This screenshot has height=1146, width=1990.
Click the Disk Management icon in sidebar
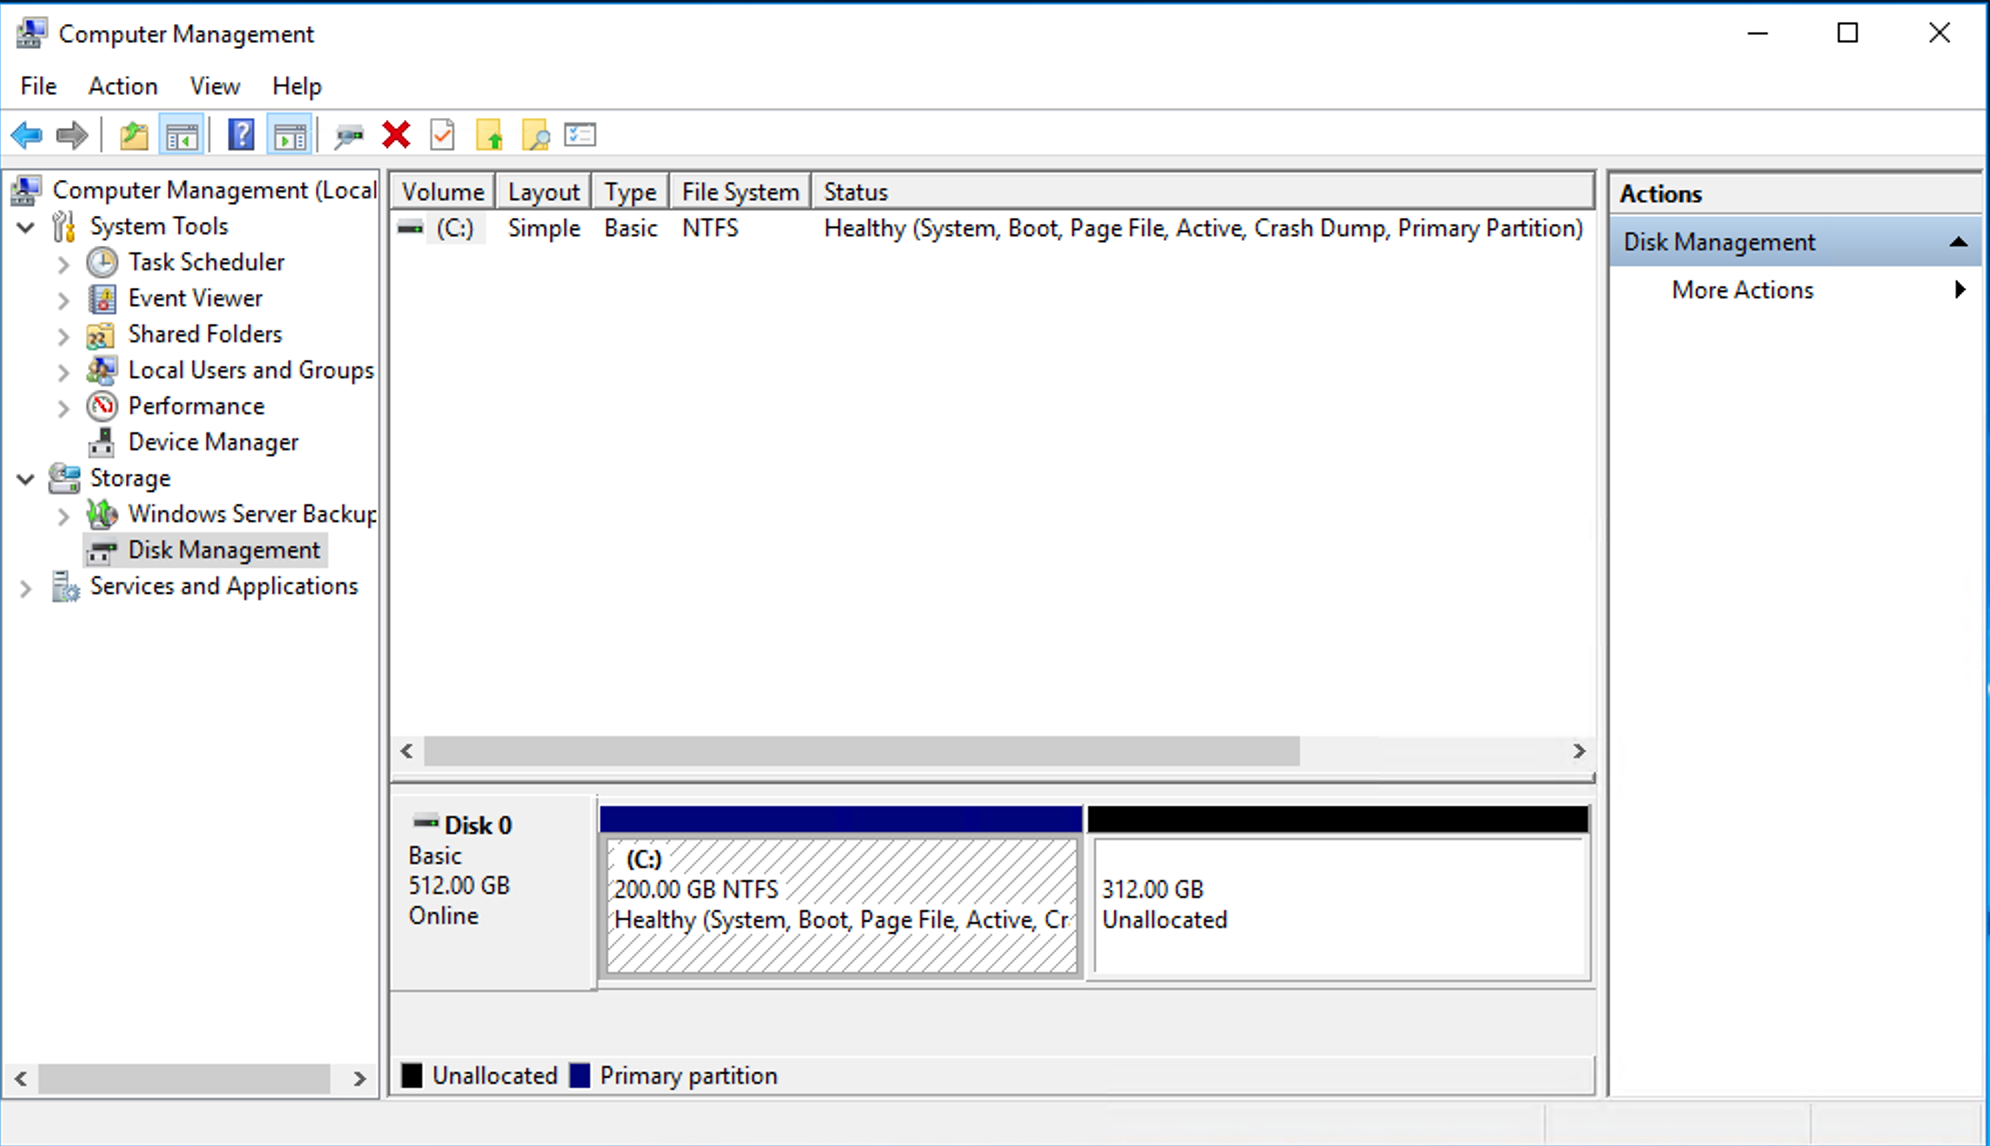click(104, 550)
